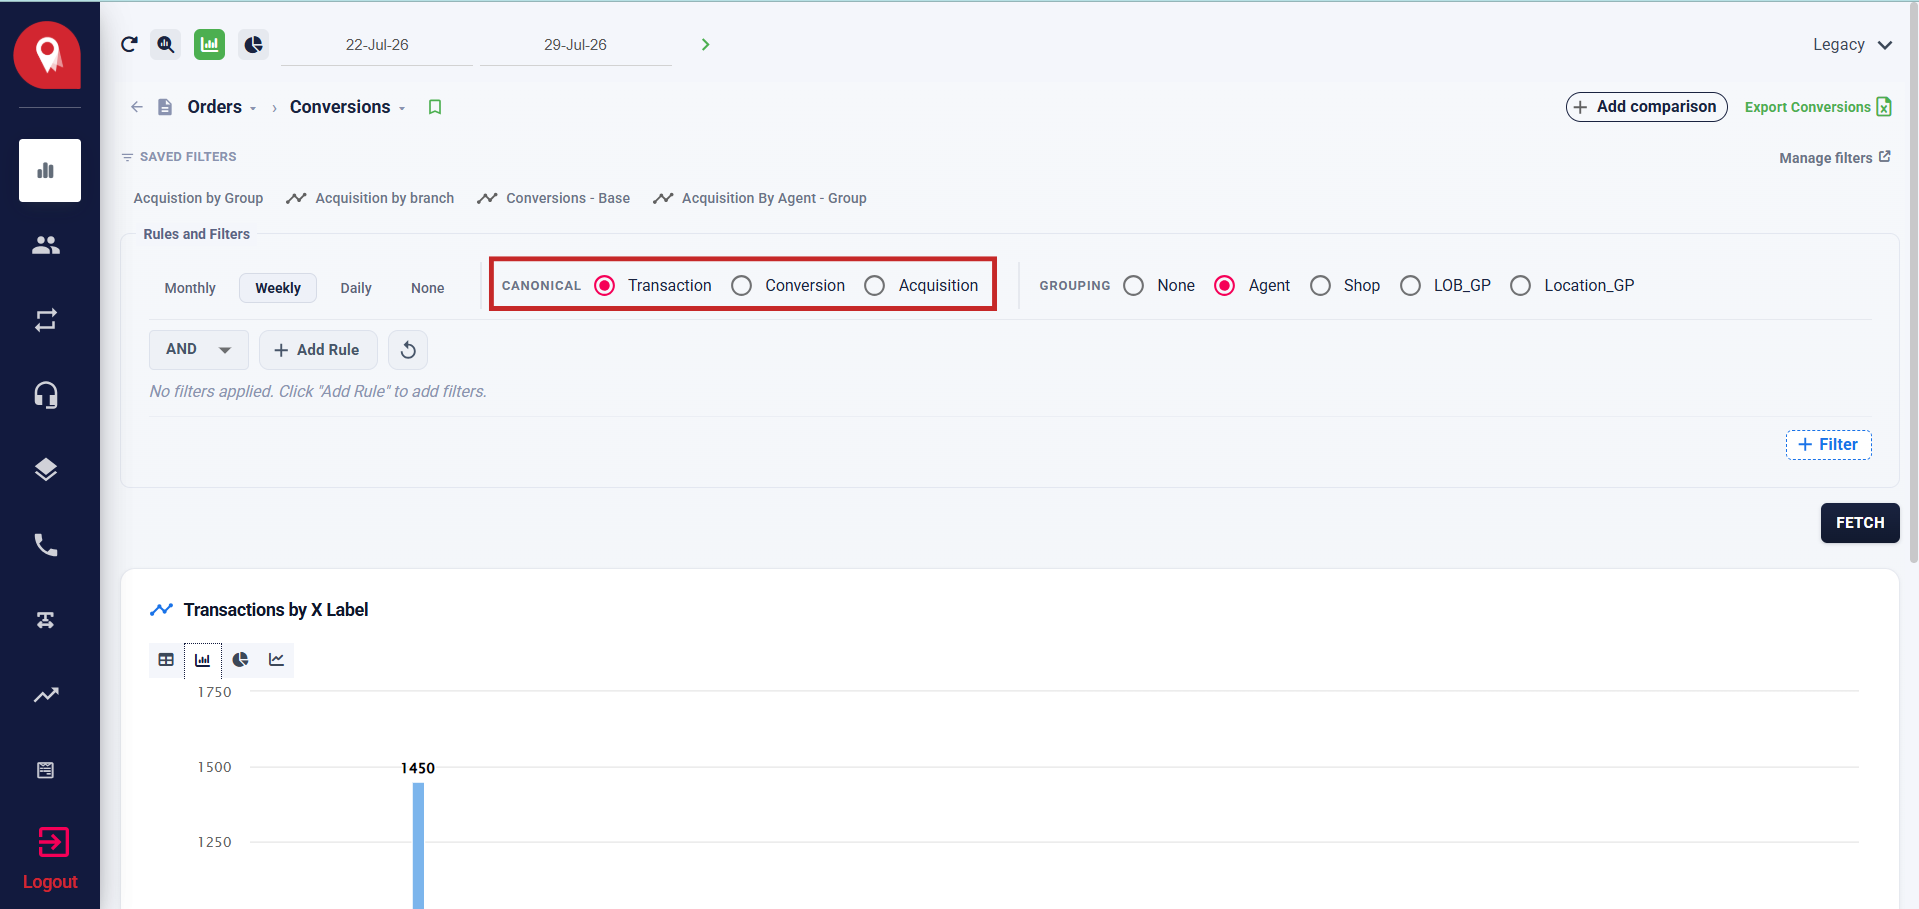Click Add Rule button
The height and width of the screenshot is (909, 1919).
pyautogui.click(x=318, y=350)
